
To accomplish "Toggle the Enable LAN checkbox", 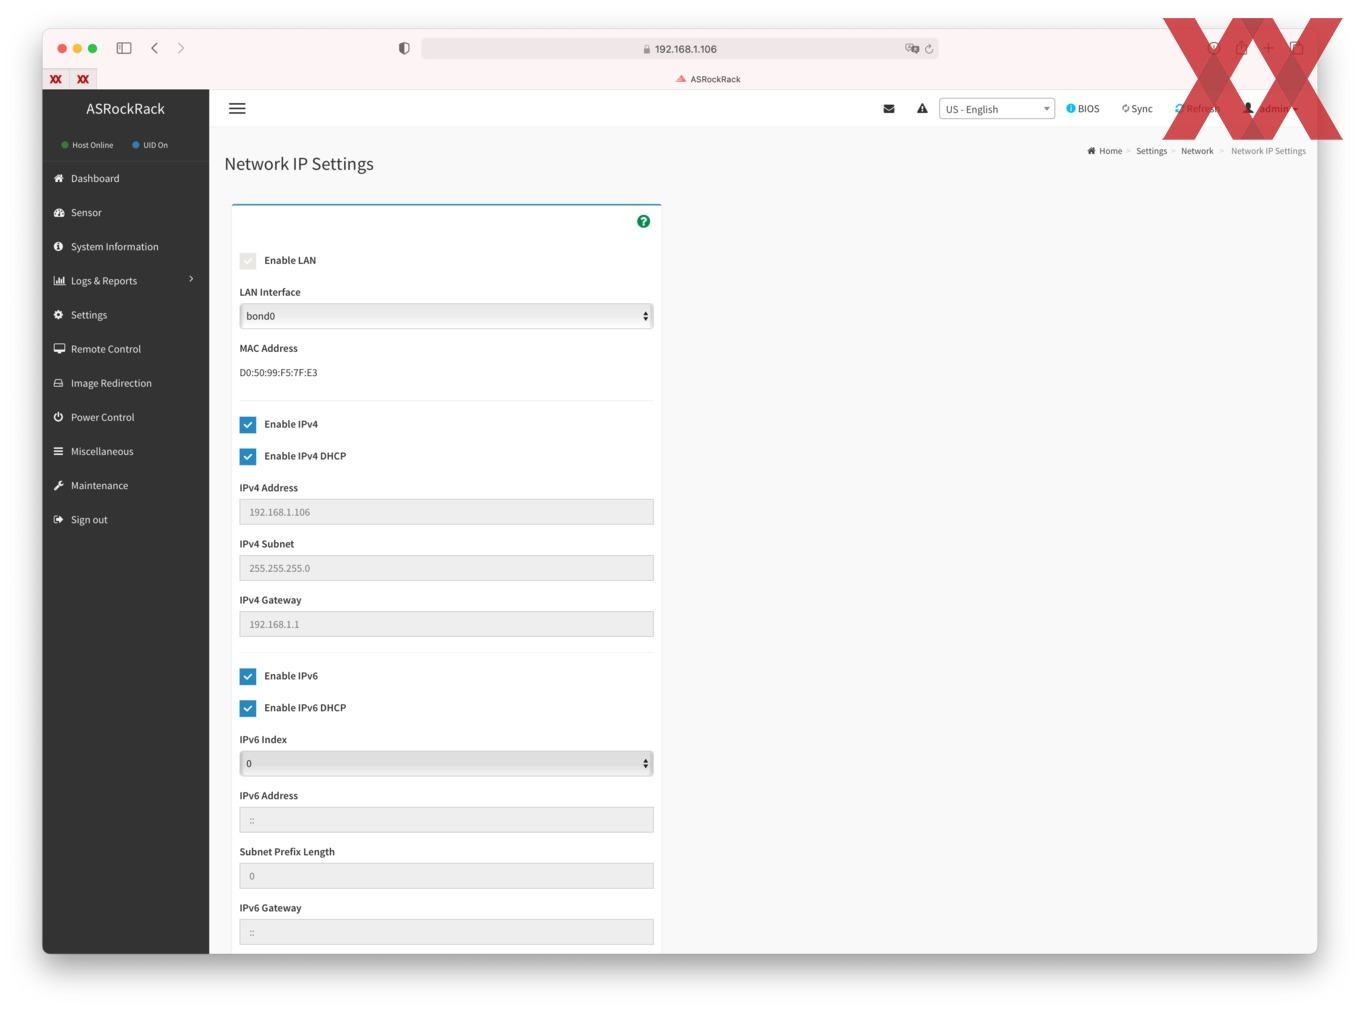I will (248, 260).
